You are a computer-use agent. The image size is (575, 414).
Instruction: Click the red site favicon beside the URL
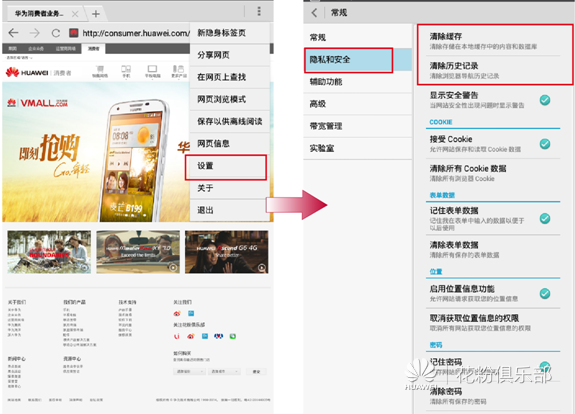click(x=74, y=33)
